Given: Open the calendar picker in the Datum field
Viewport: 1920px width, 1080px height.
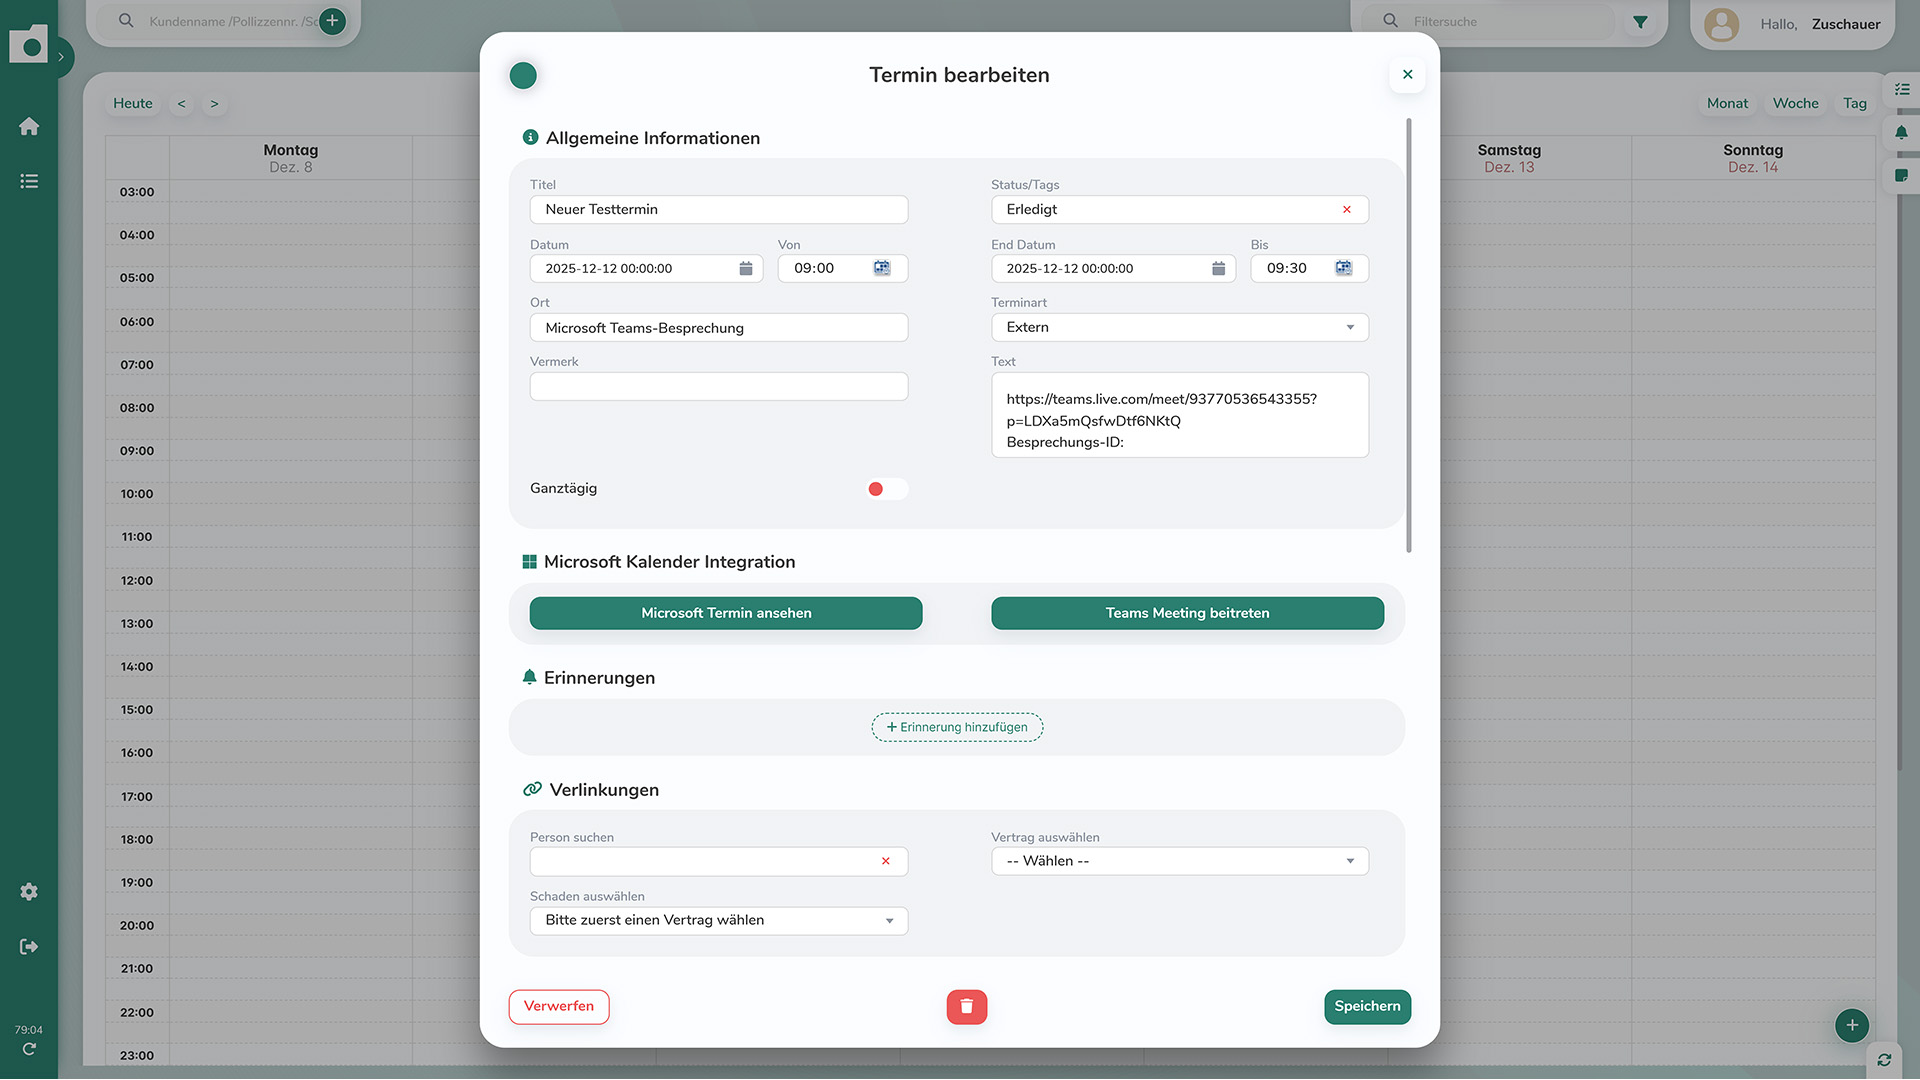Looking at the screenshot, I should pos(746,268).
